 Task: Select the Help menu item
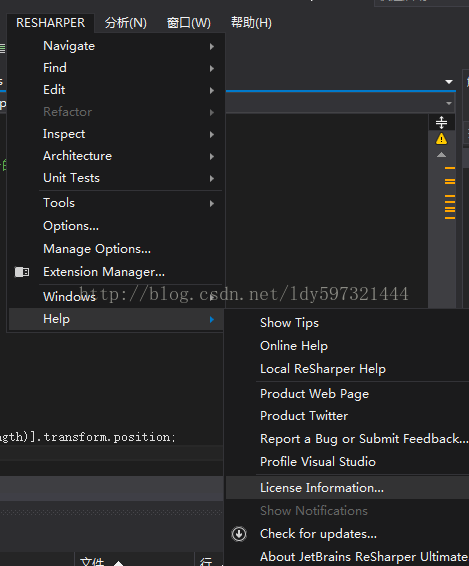[116, 319]
